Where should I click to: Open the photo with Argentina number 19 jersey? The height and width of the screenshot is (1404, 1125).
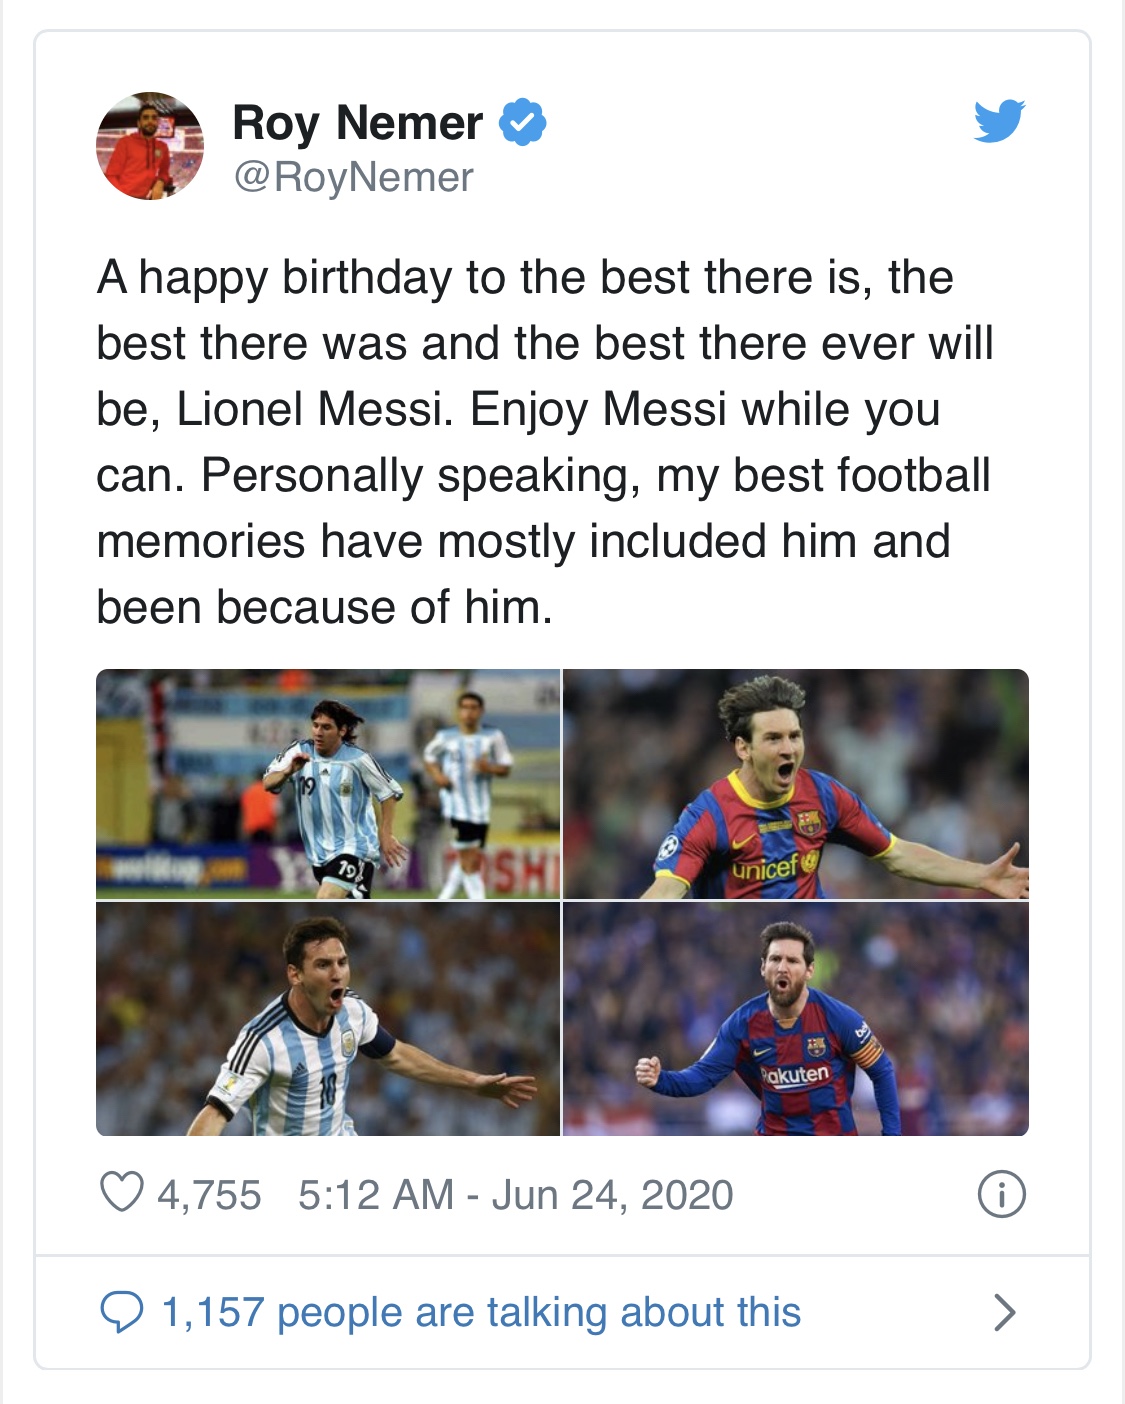point(328,784)
